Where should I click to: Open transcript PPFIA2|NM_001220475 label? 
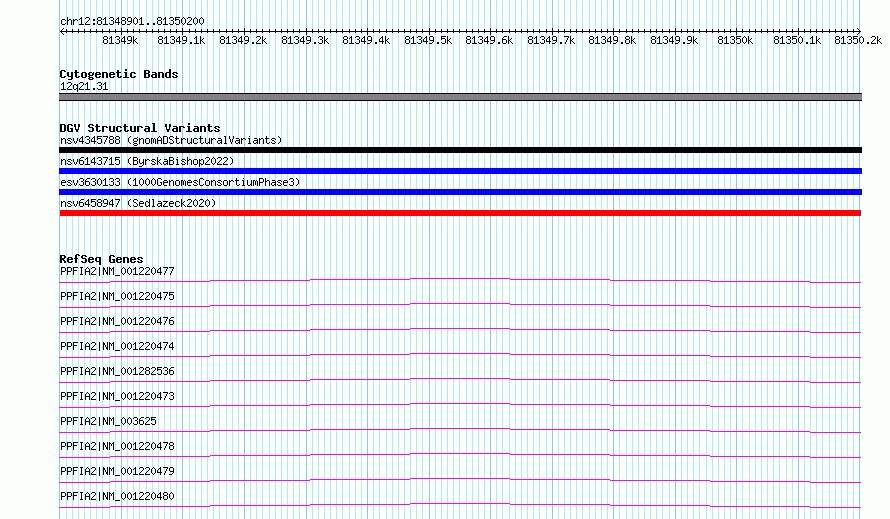point(117,296)
